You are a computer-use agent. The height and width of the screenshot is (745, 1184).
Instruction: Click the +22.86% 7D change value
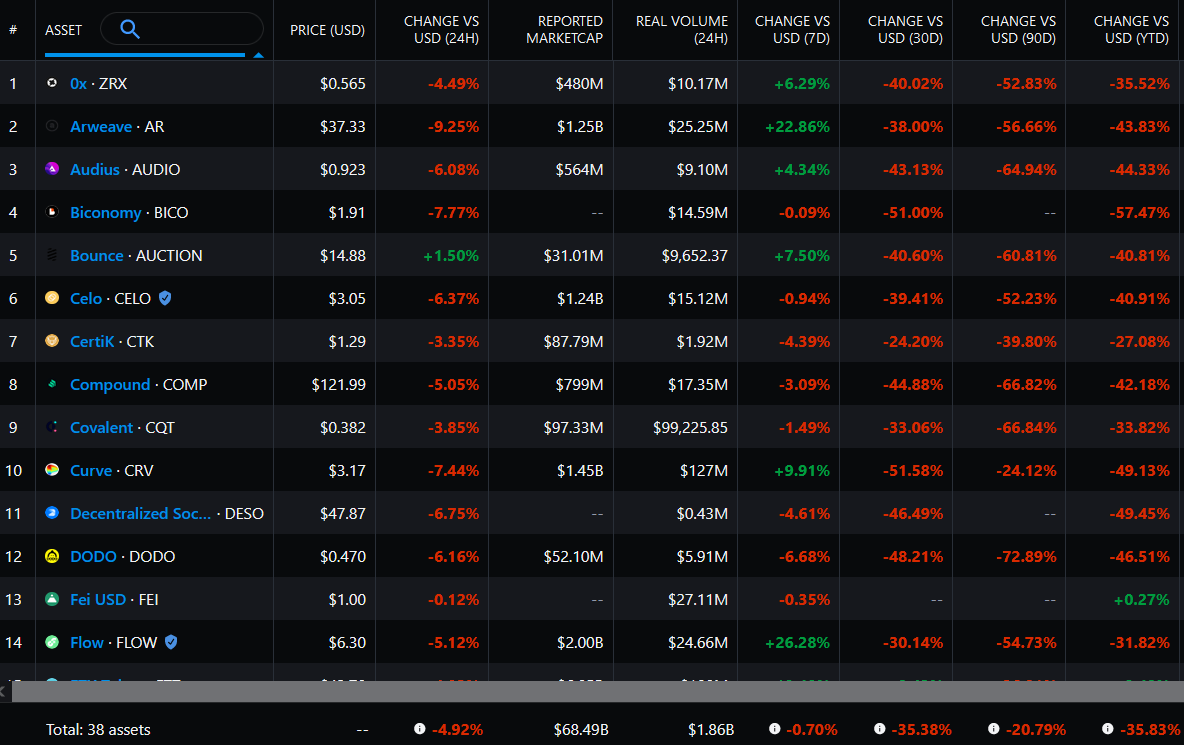(797, 126)
